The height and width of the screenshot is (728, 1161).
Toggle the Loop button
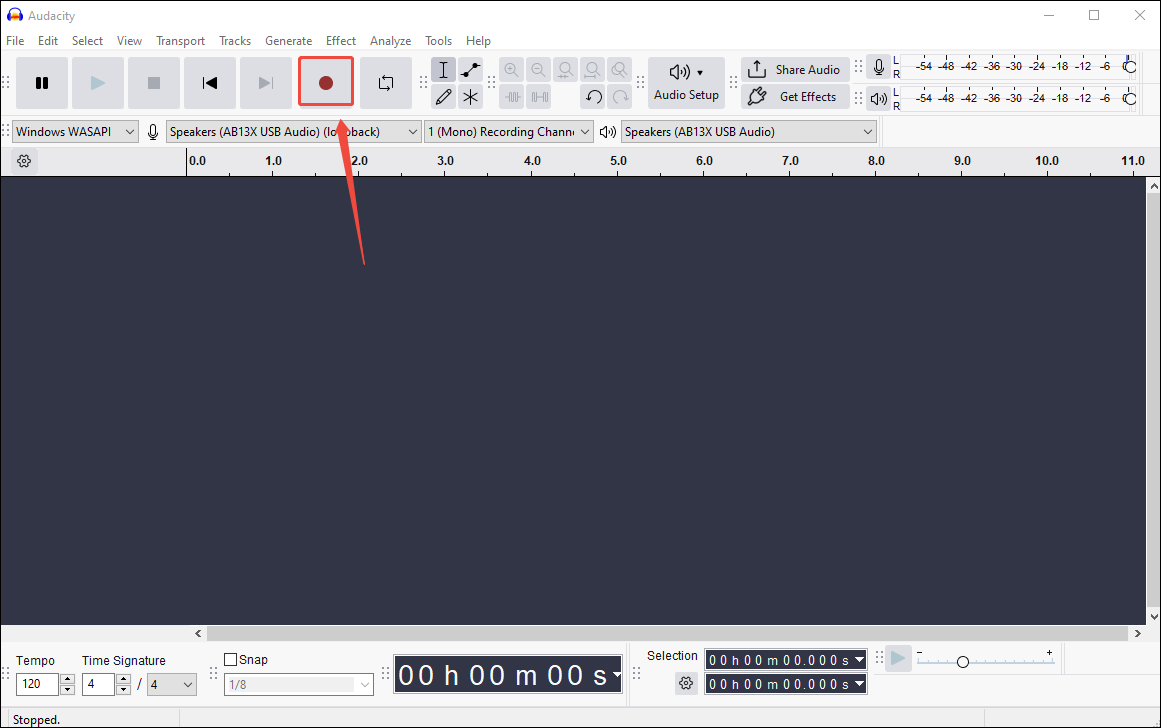pyautogui.click(x=386, y=83)
